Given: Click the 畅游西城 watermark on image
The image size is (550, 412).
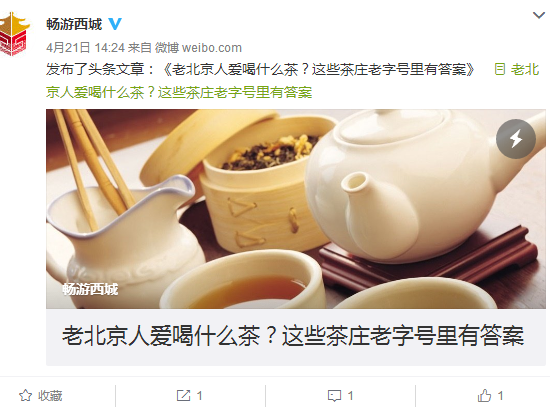Looking at the screenshot, I should coord(90,290).
